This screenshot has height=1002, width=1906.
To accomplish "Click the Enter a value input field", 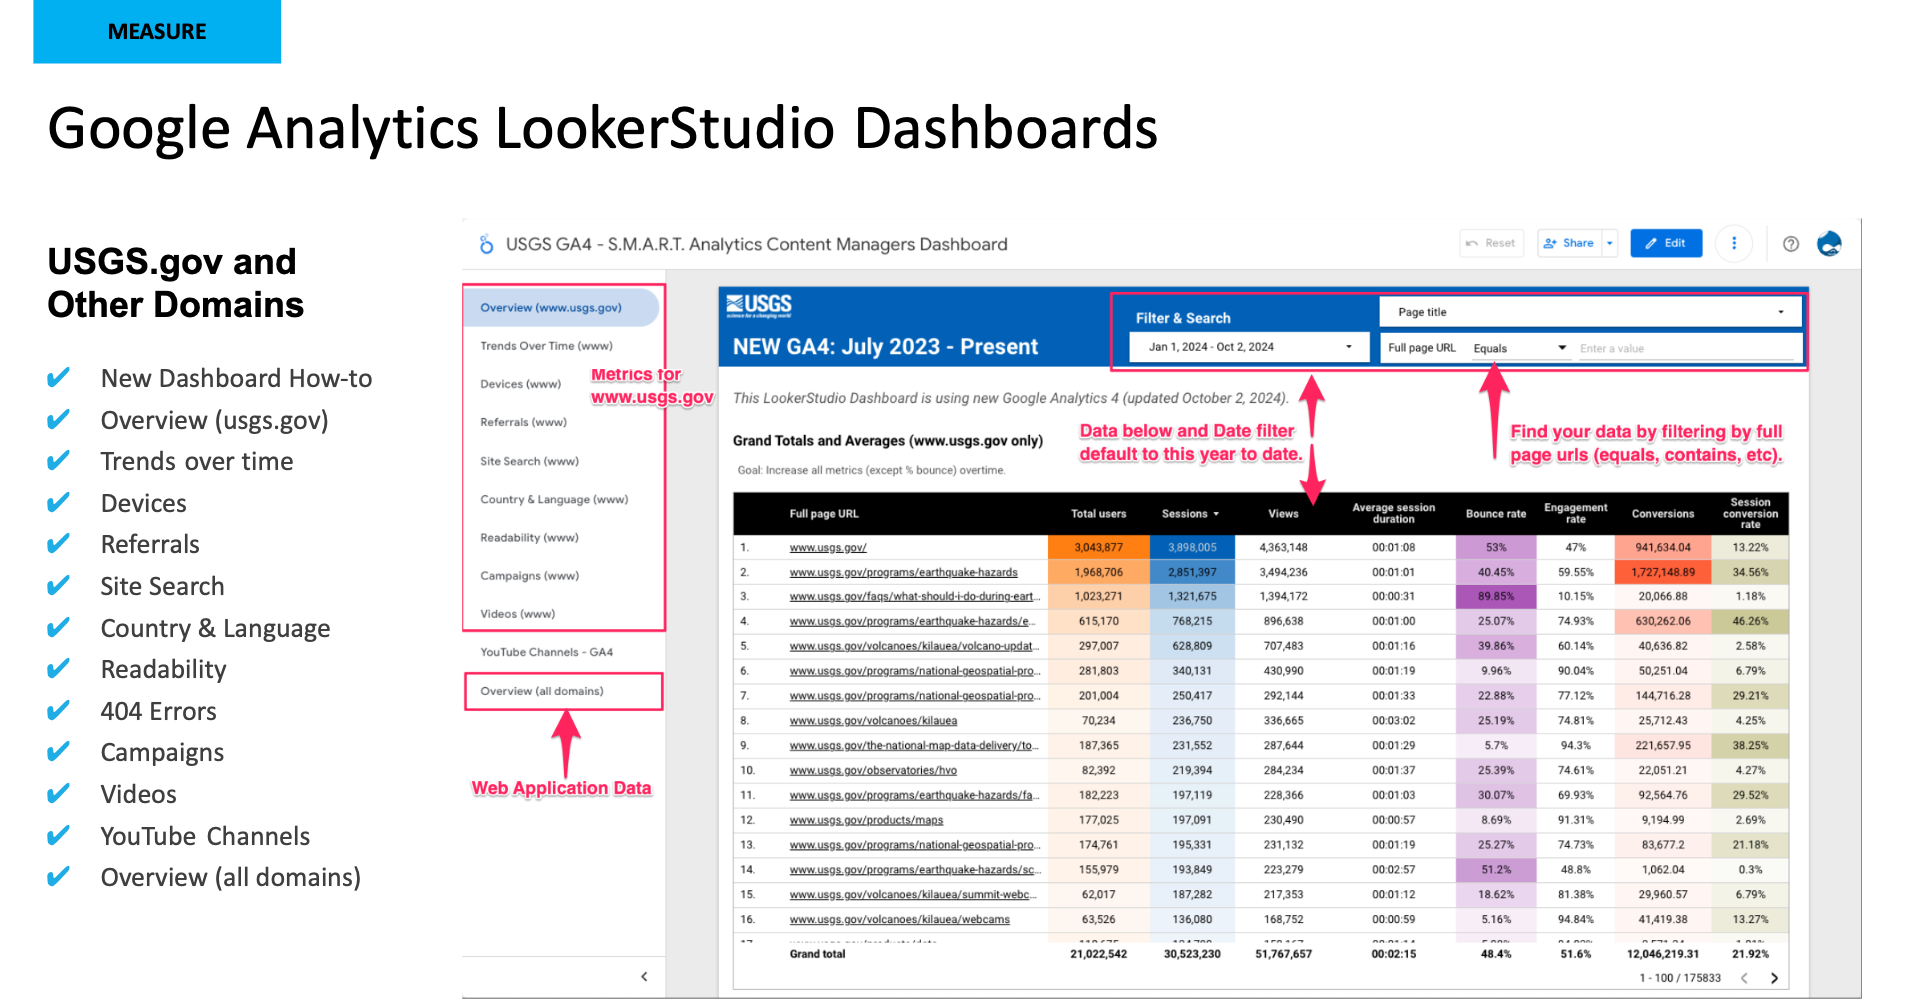I will click(x=1686, y=348).
